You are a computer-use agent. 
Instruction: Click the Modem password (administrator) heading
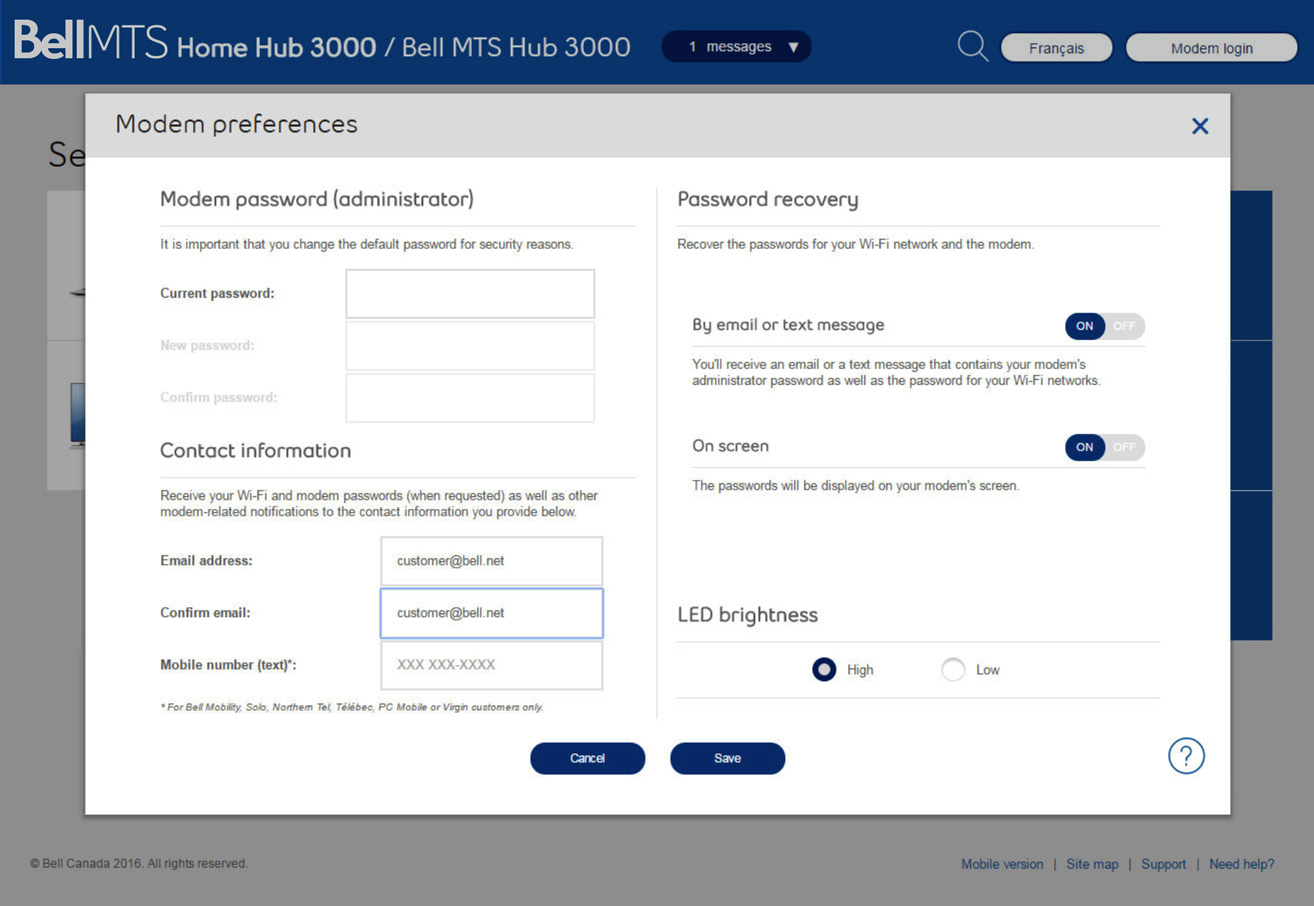tap(317, 199)
